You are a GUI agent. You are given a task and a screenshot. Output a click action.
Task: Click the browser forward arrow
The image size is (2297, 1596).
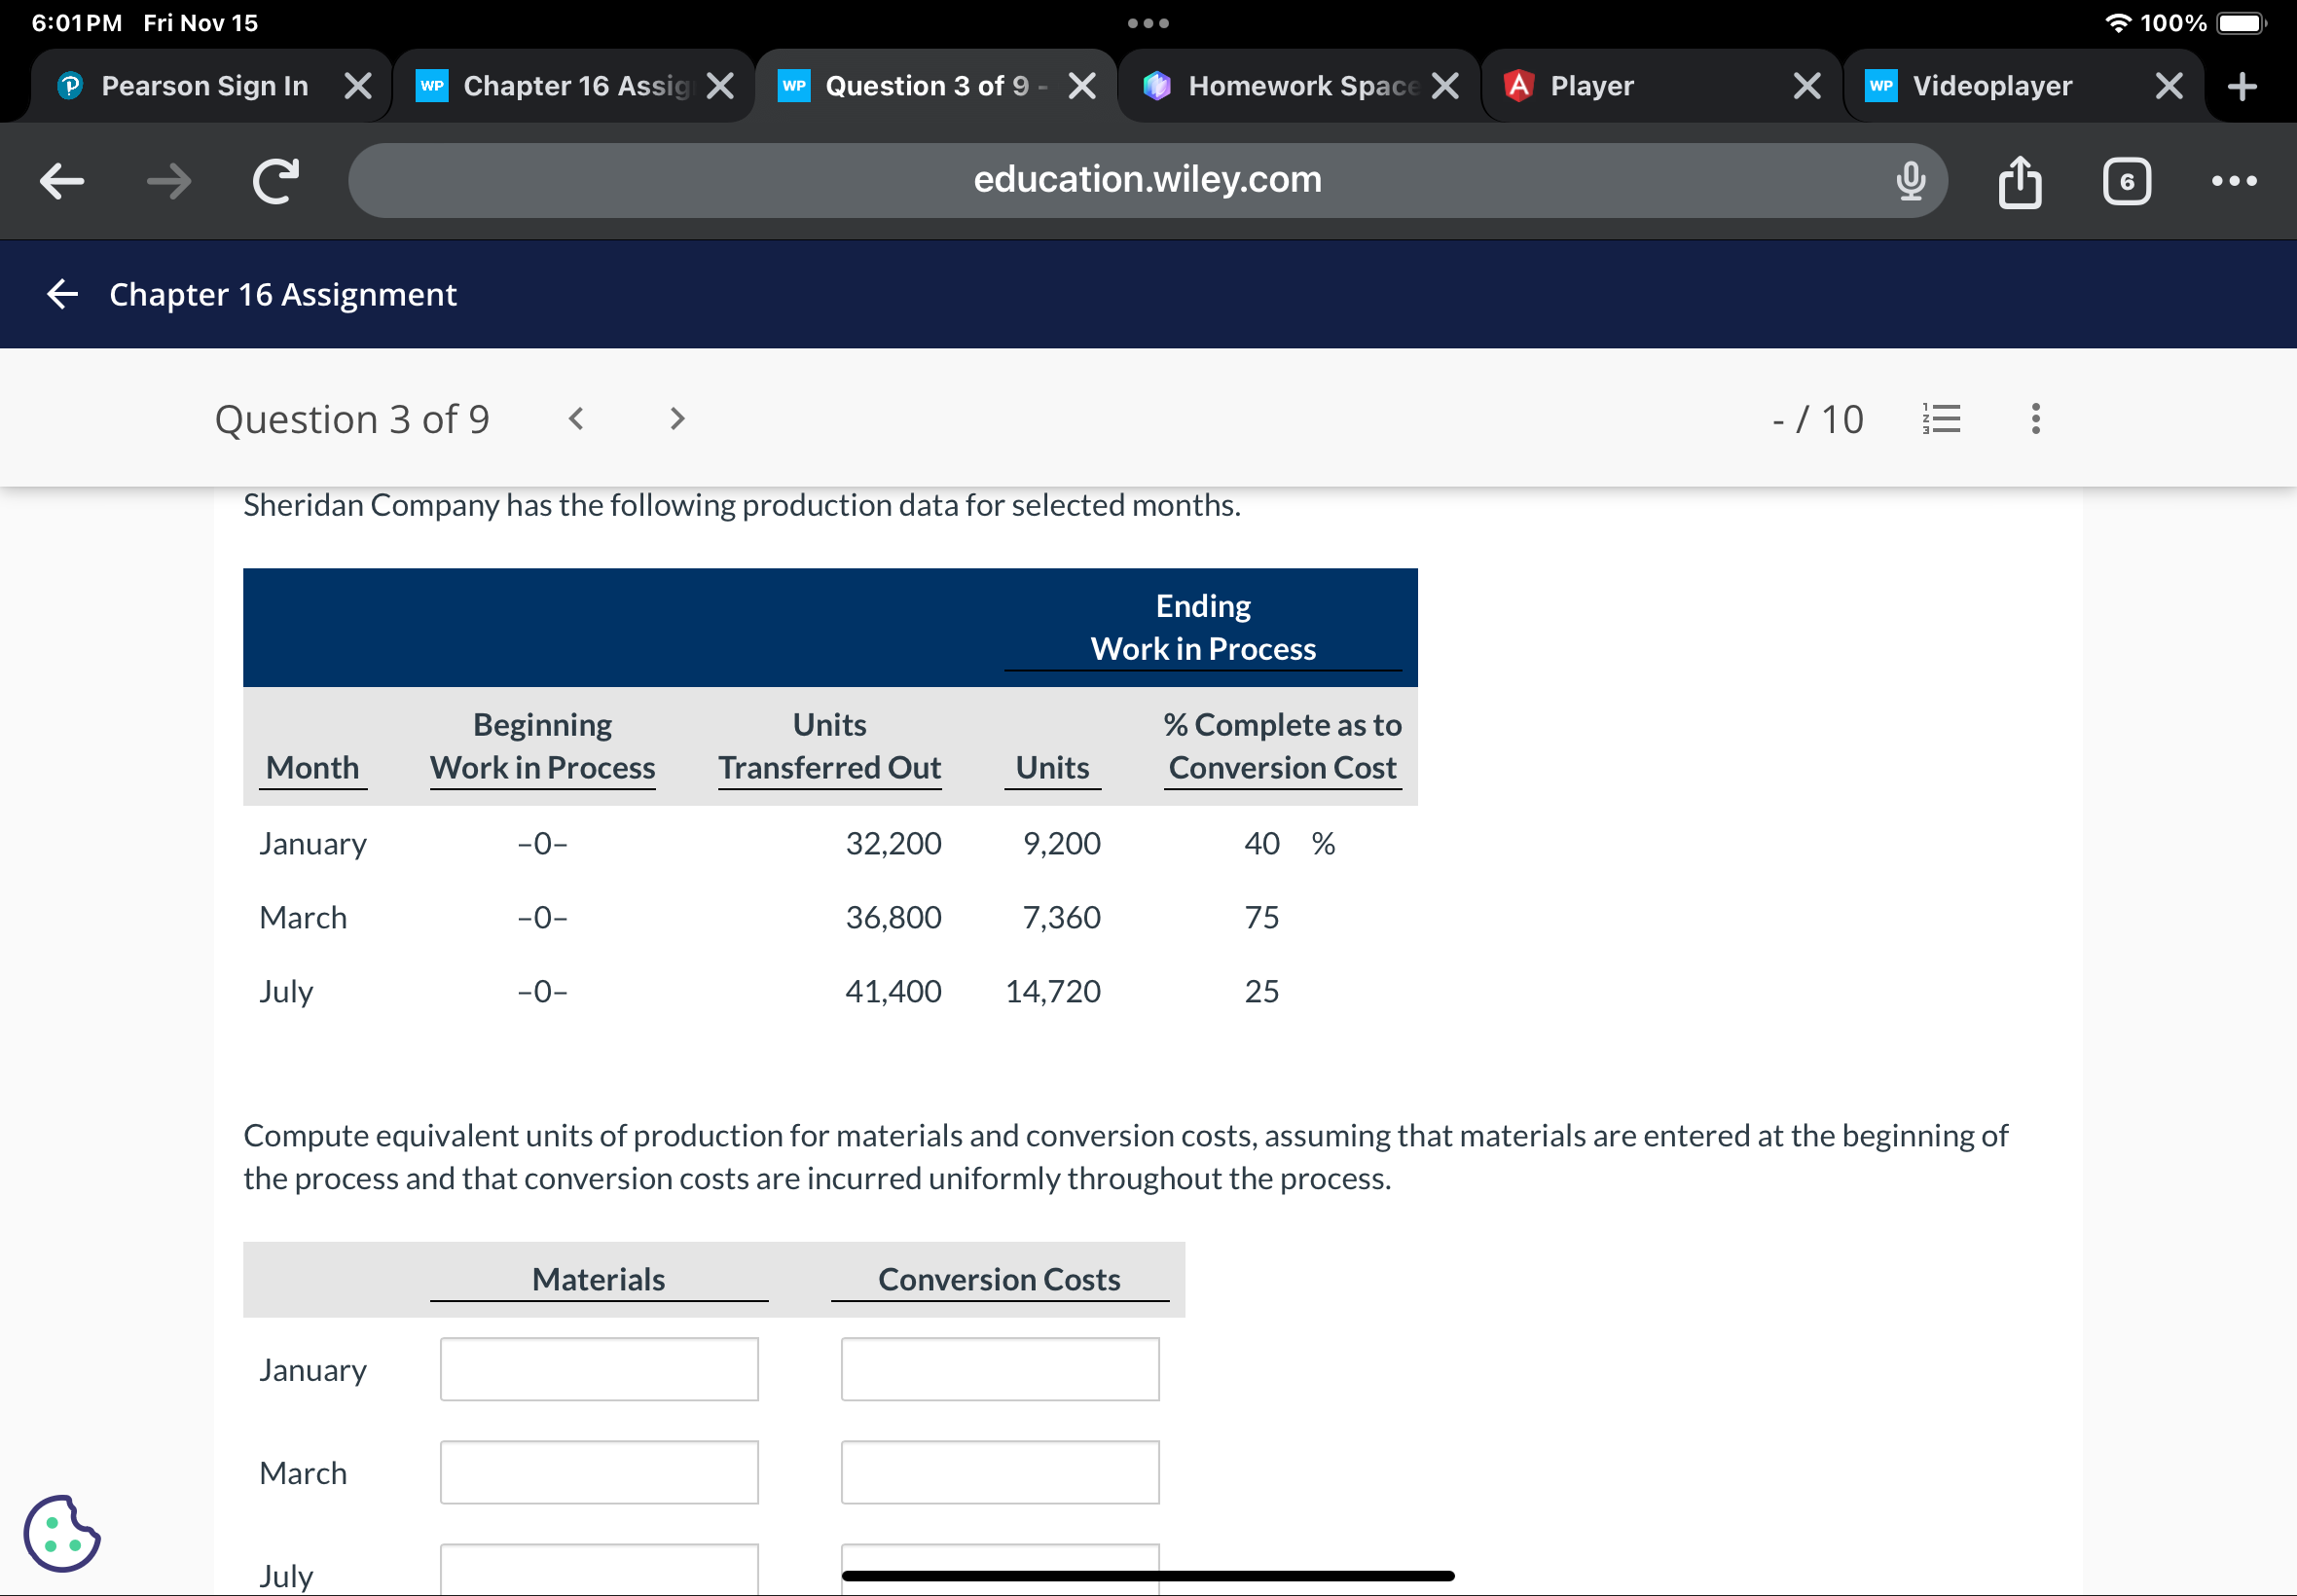tap(168, 181)
